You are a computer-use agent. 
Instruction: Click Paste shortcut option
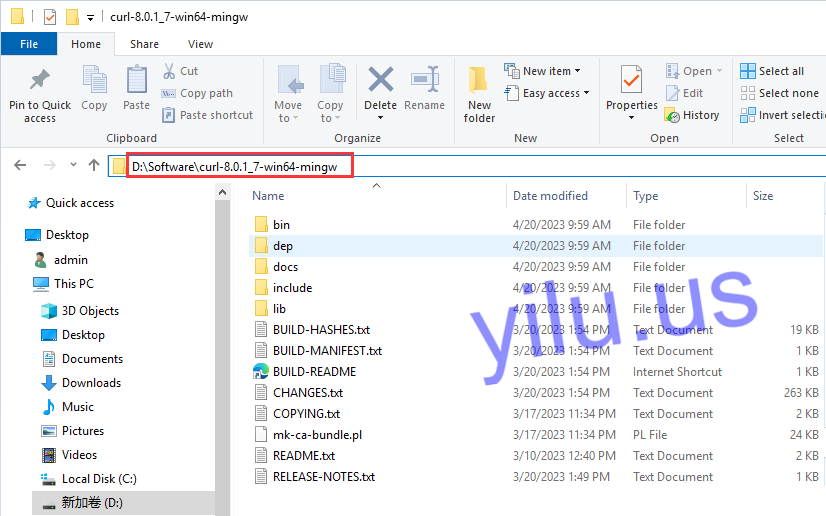tap(207, 115)
